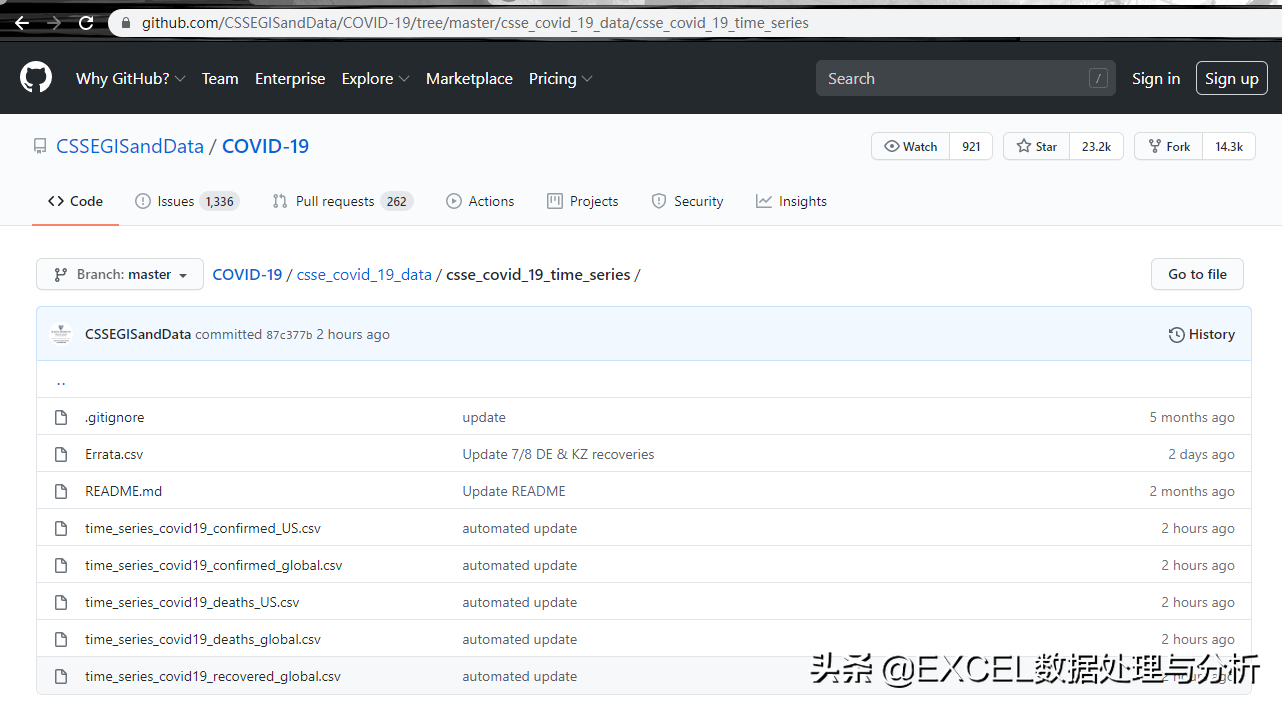Open time_series_covid19_deaths_US.csv
Image resolution: width=1282 pixels, height=706 pixels.
[192, 602]
